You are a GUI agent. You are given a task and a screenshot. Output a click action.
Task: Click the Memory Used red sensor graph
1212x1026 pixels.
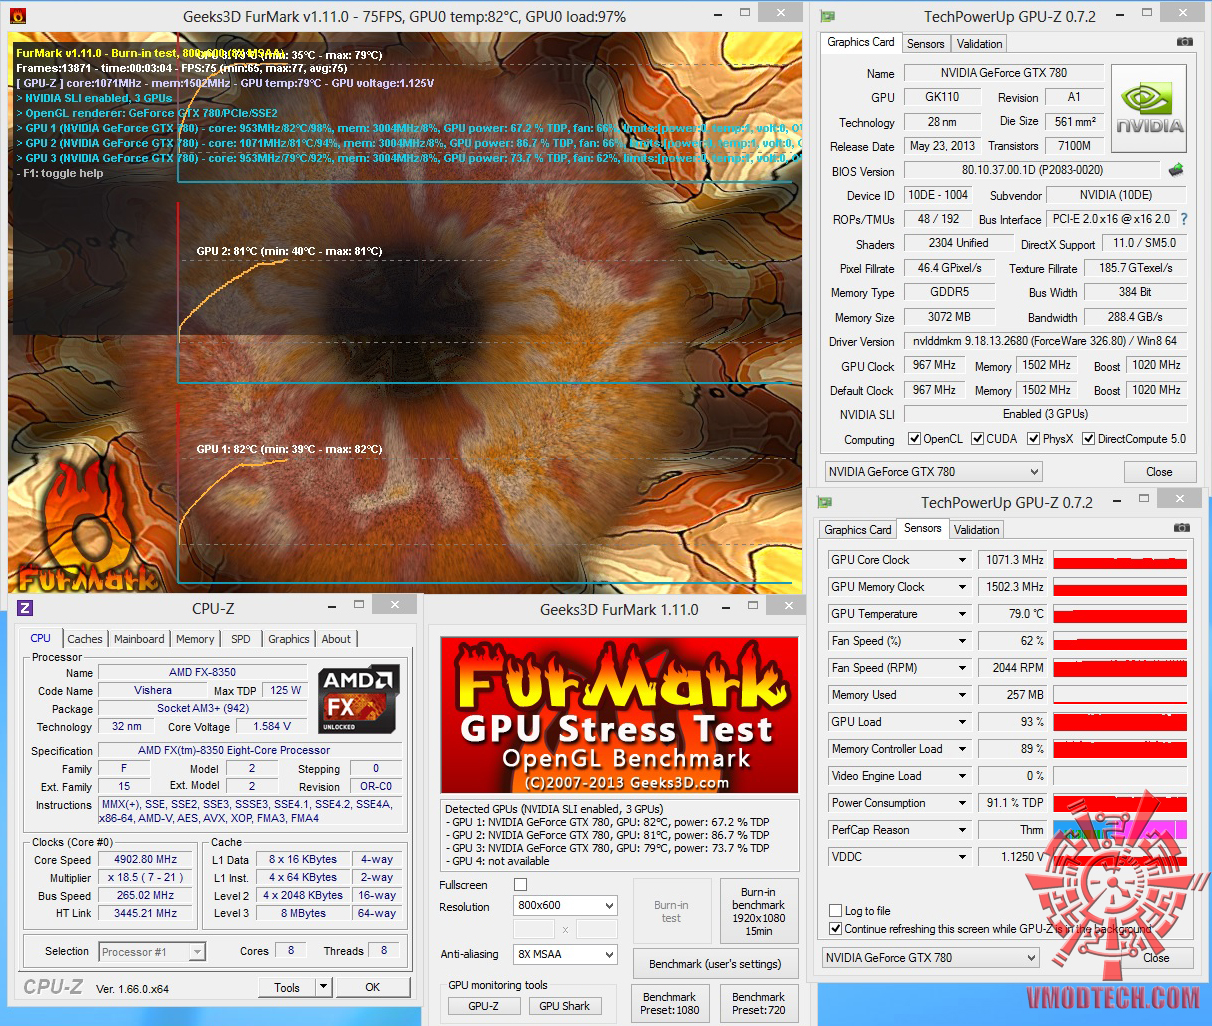tap(1120, 695)
